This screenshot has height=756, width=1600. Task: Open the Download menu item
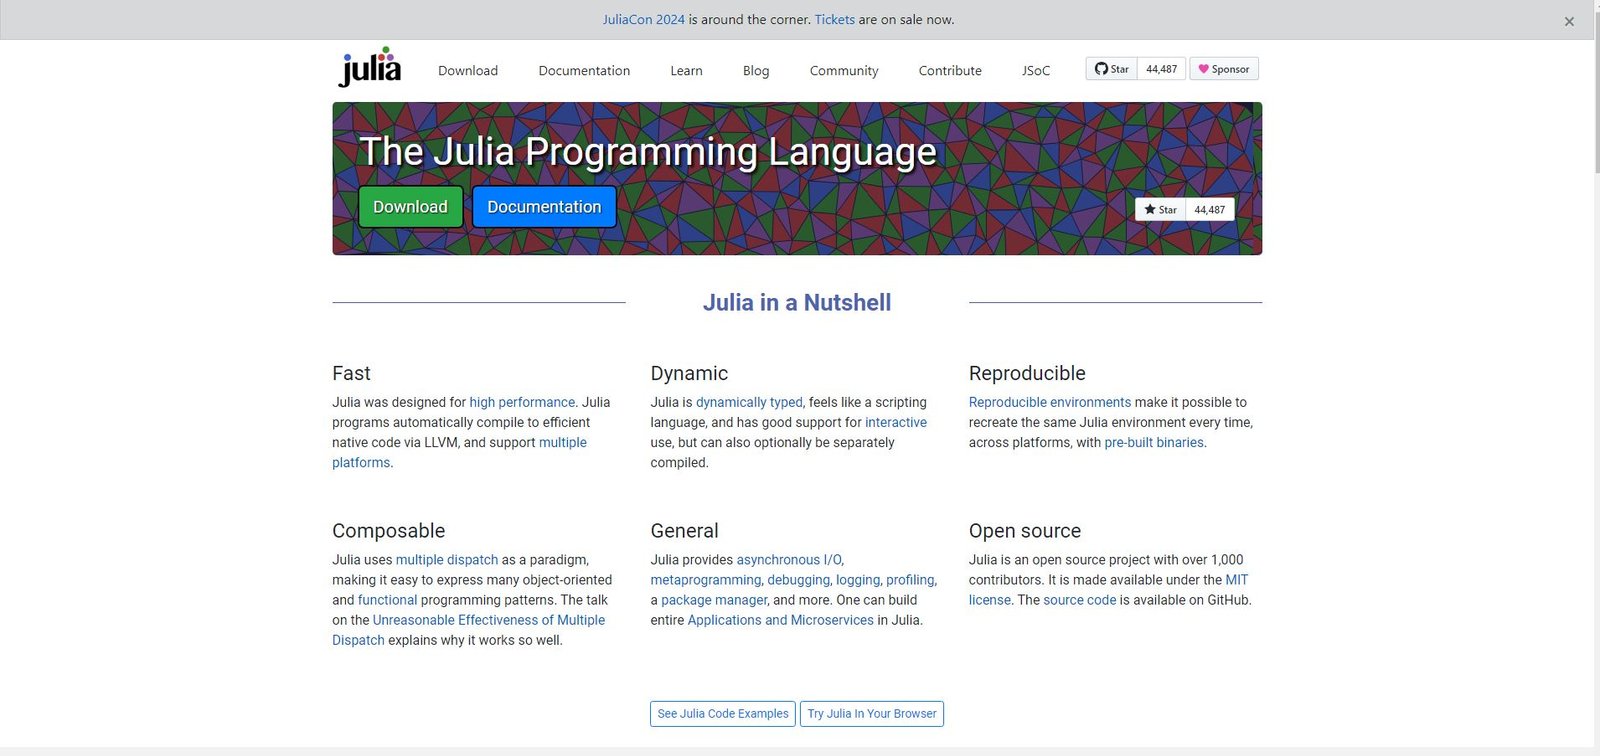pyautogui.click(x=468, y=70)
